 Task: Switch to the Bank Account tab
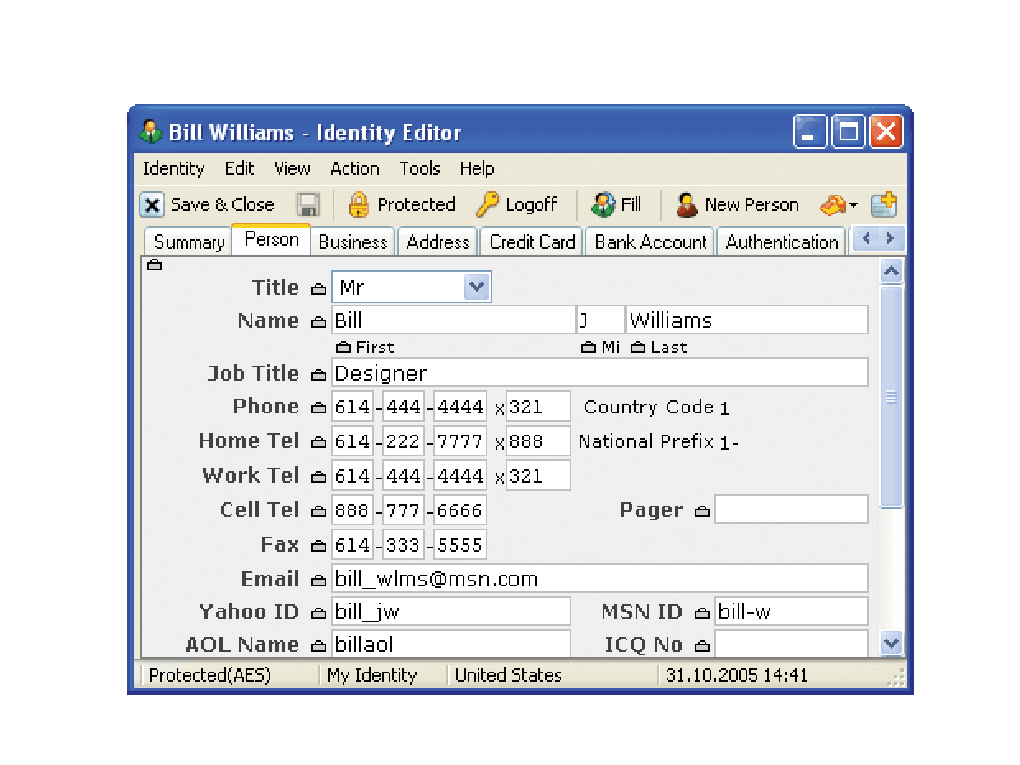coord(651,242)
